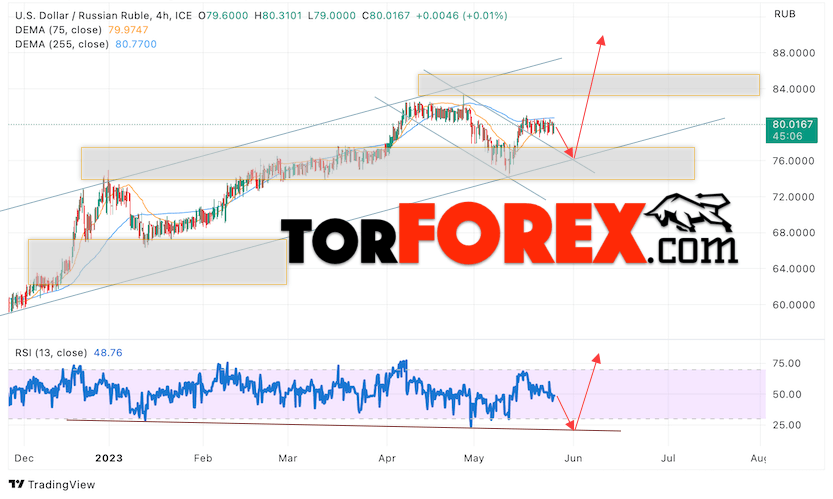Click the Jun label on time axis

(573, 458)
